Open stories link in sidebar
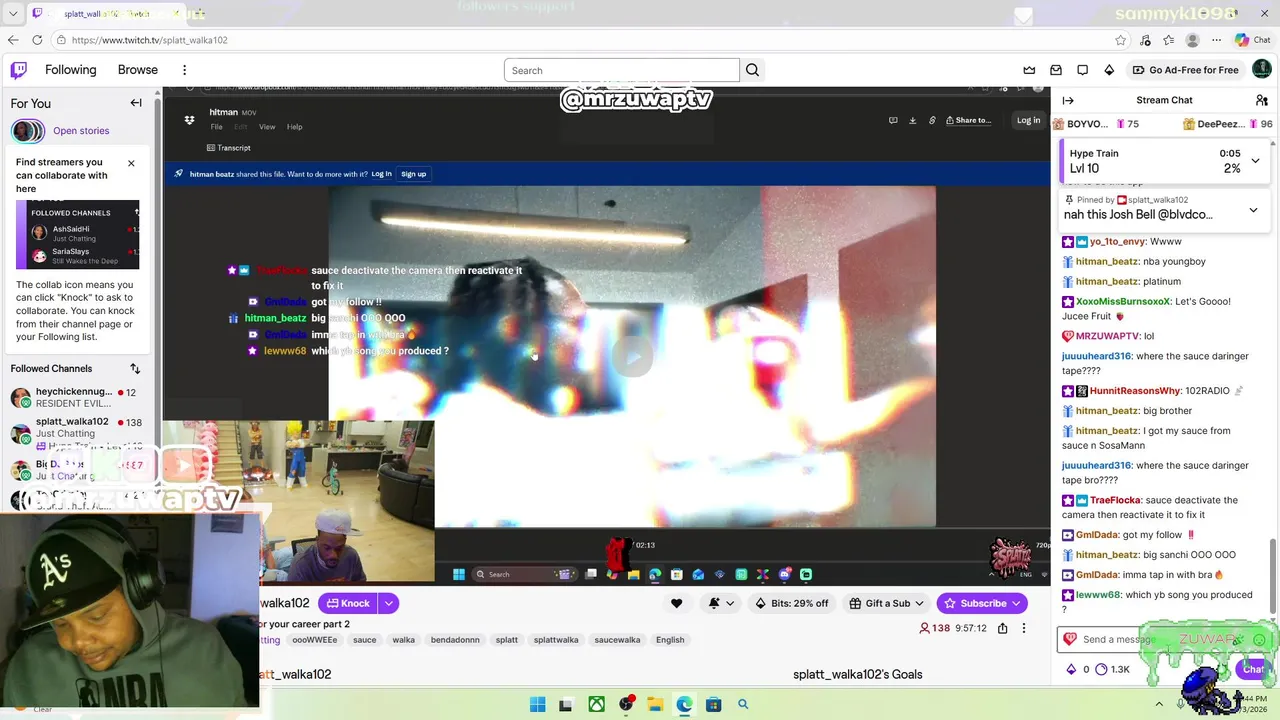The width and height of the screenshot is (1280, 720). 81,131
